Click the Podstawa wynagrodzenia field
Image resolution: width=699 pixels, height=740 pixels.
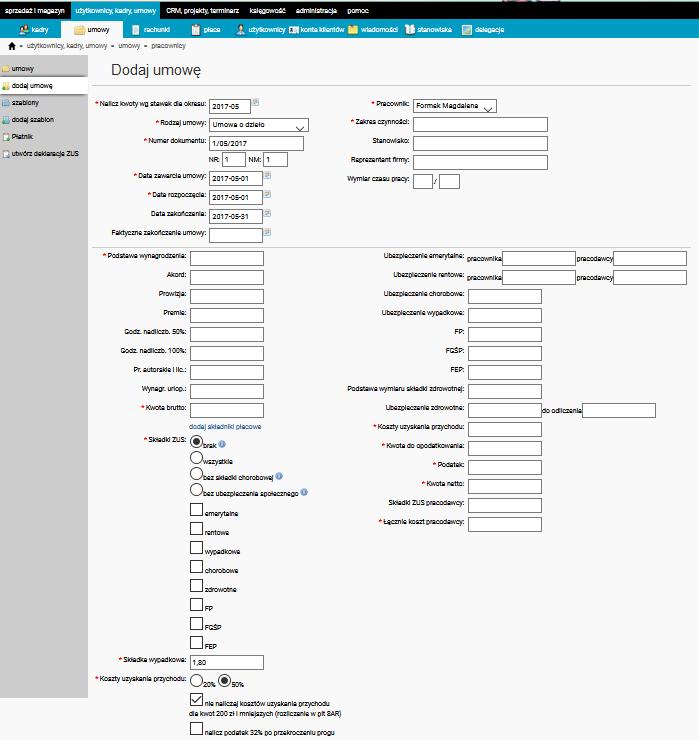[x=227, y=258]
